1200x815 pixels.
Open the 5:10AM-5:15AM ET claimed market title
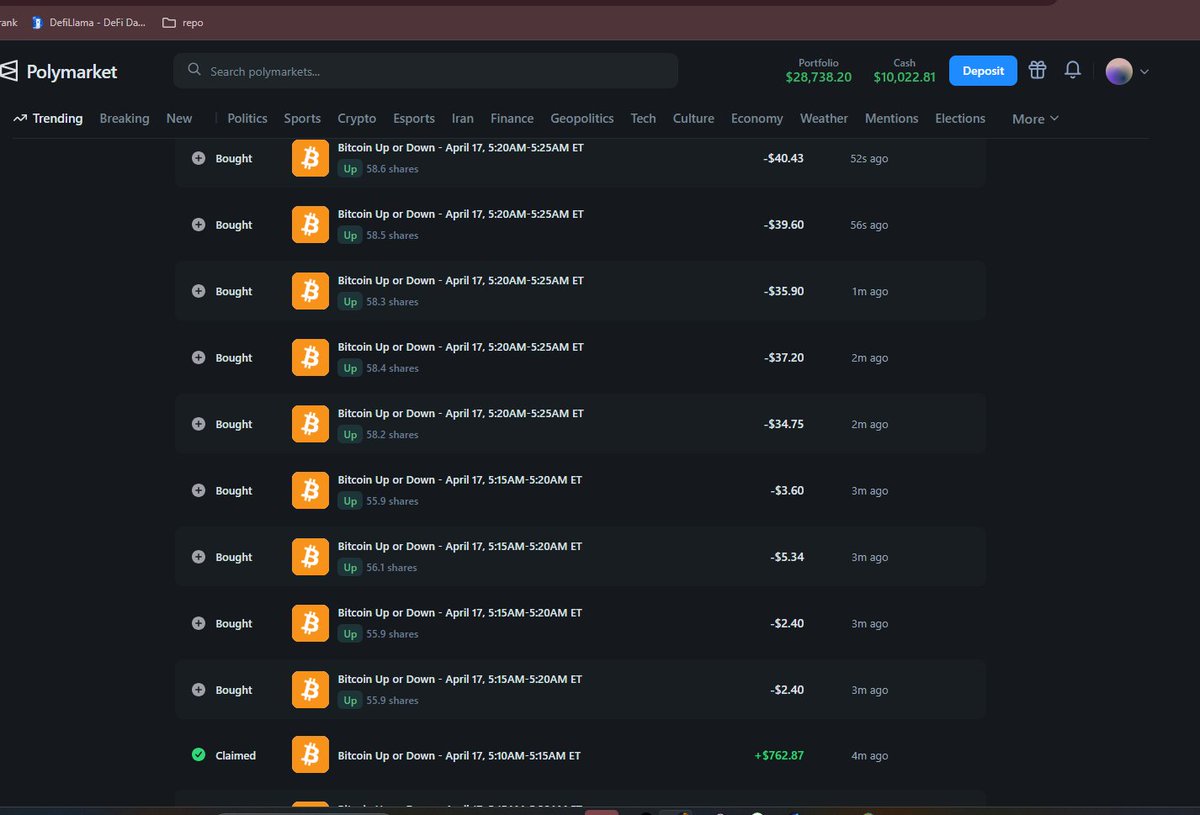[x=459, y=756]
